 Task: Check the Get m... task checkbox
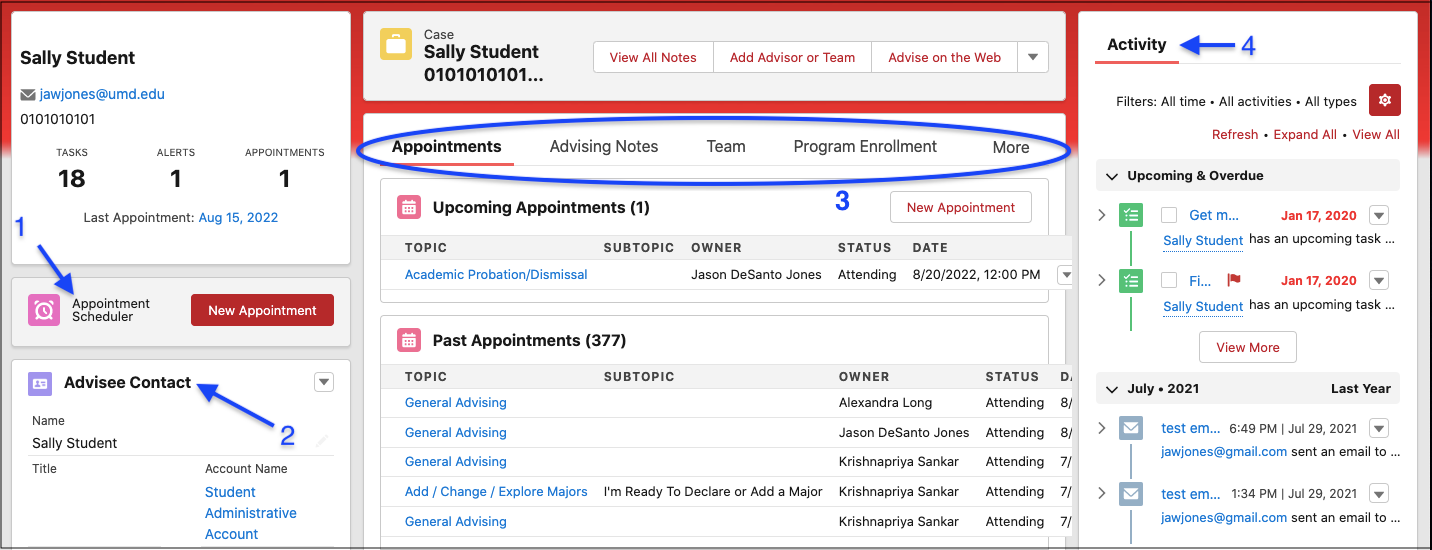coord(1168,215)
